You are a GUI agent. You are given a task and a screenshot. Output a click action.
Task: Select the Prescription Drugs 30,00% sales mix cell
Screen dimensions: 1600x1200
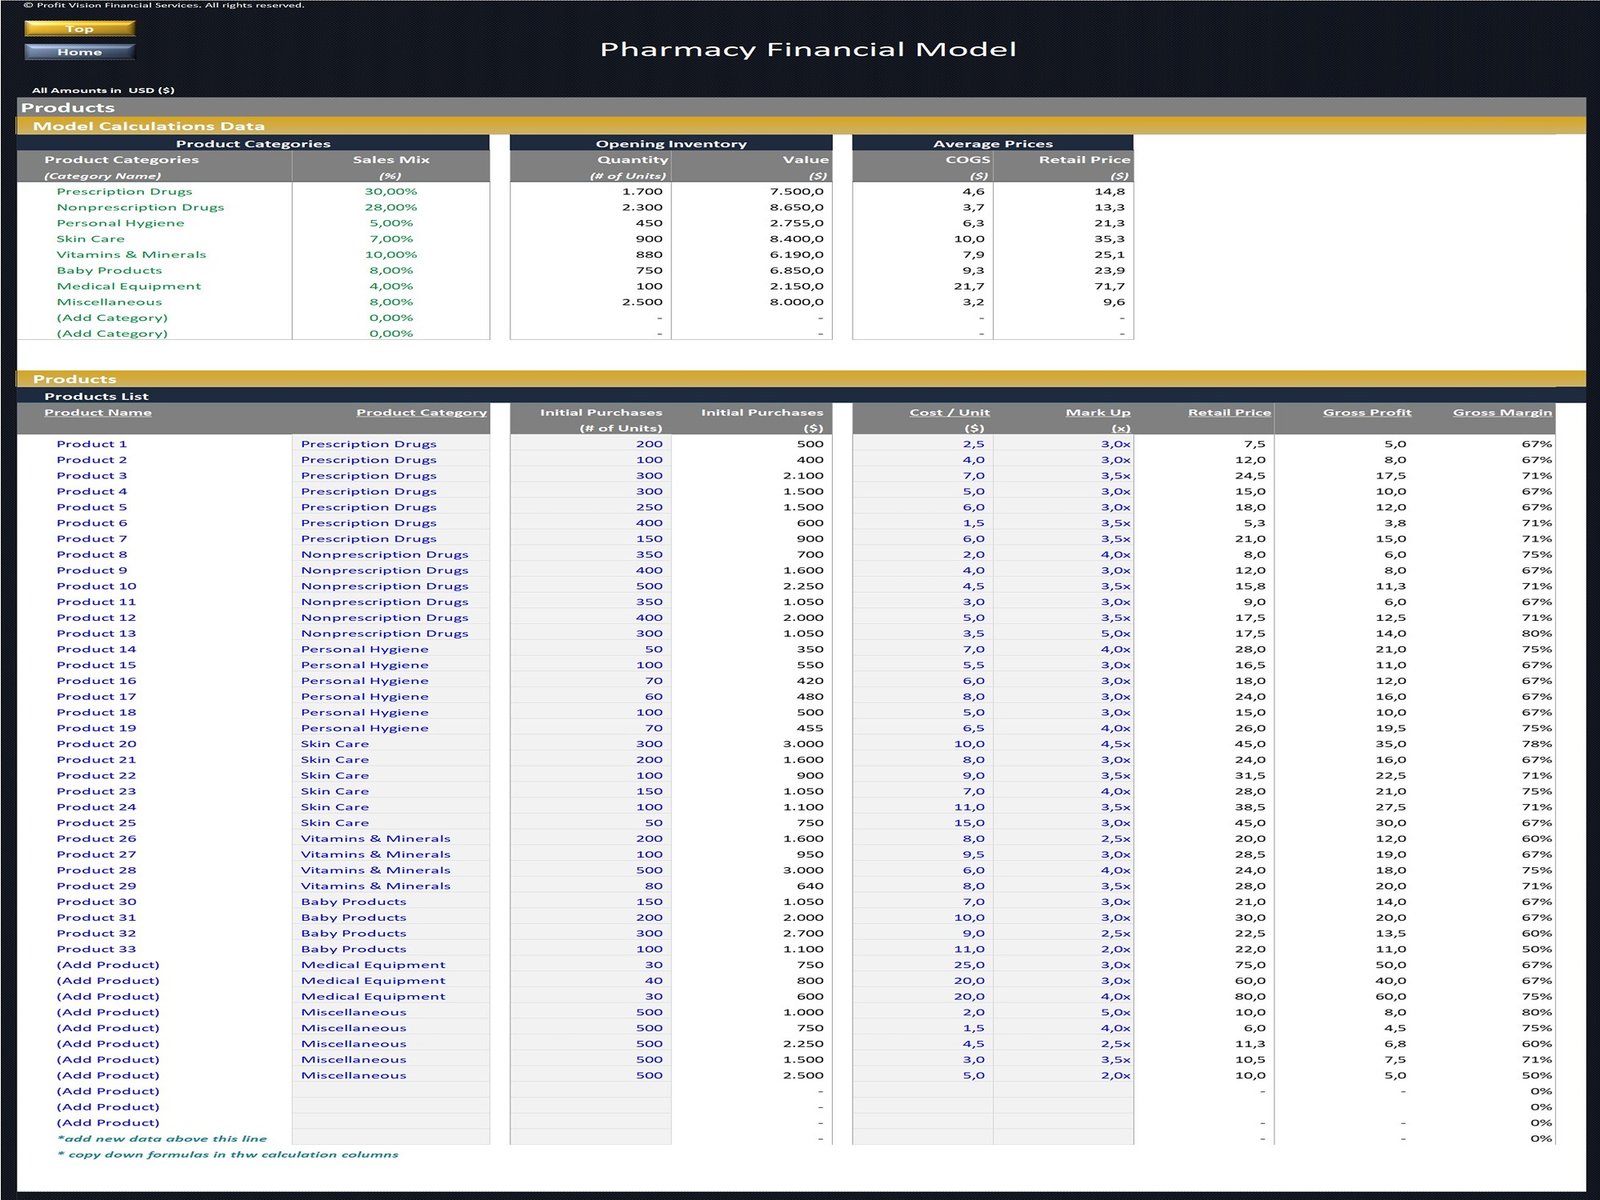pos(391,192)
